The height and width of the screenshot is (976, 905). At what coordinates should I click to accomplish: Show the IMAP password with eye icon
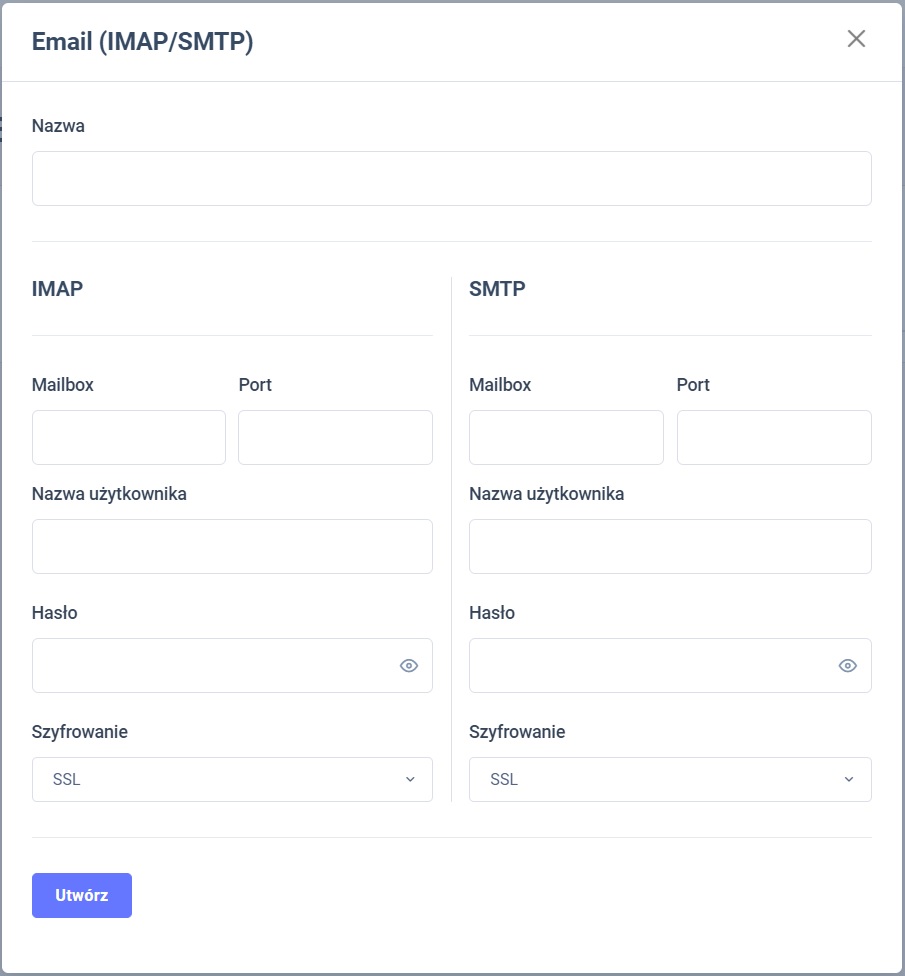click(409, 666)
